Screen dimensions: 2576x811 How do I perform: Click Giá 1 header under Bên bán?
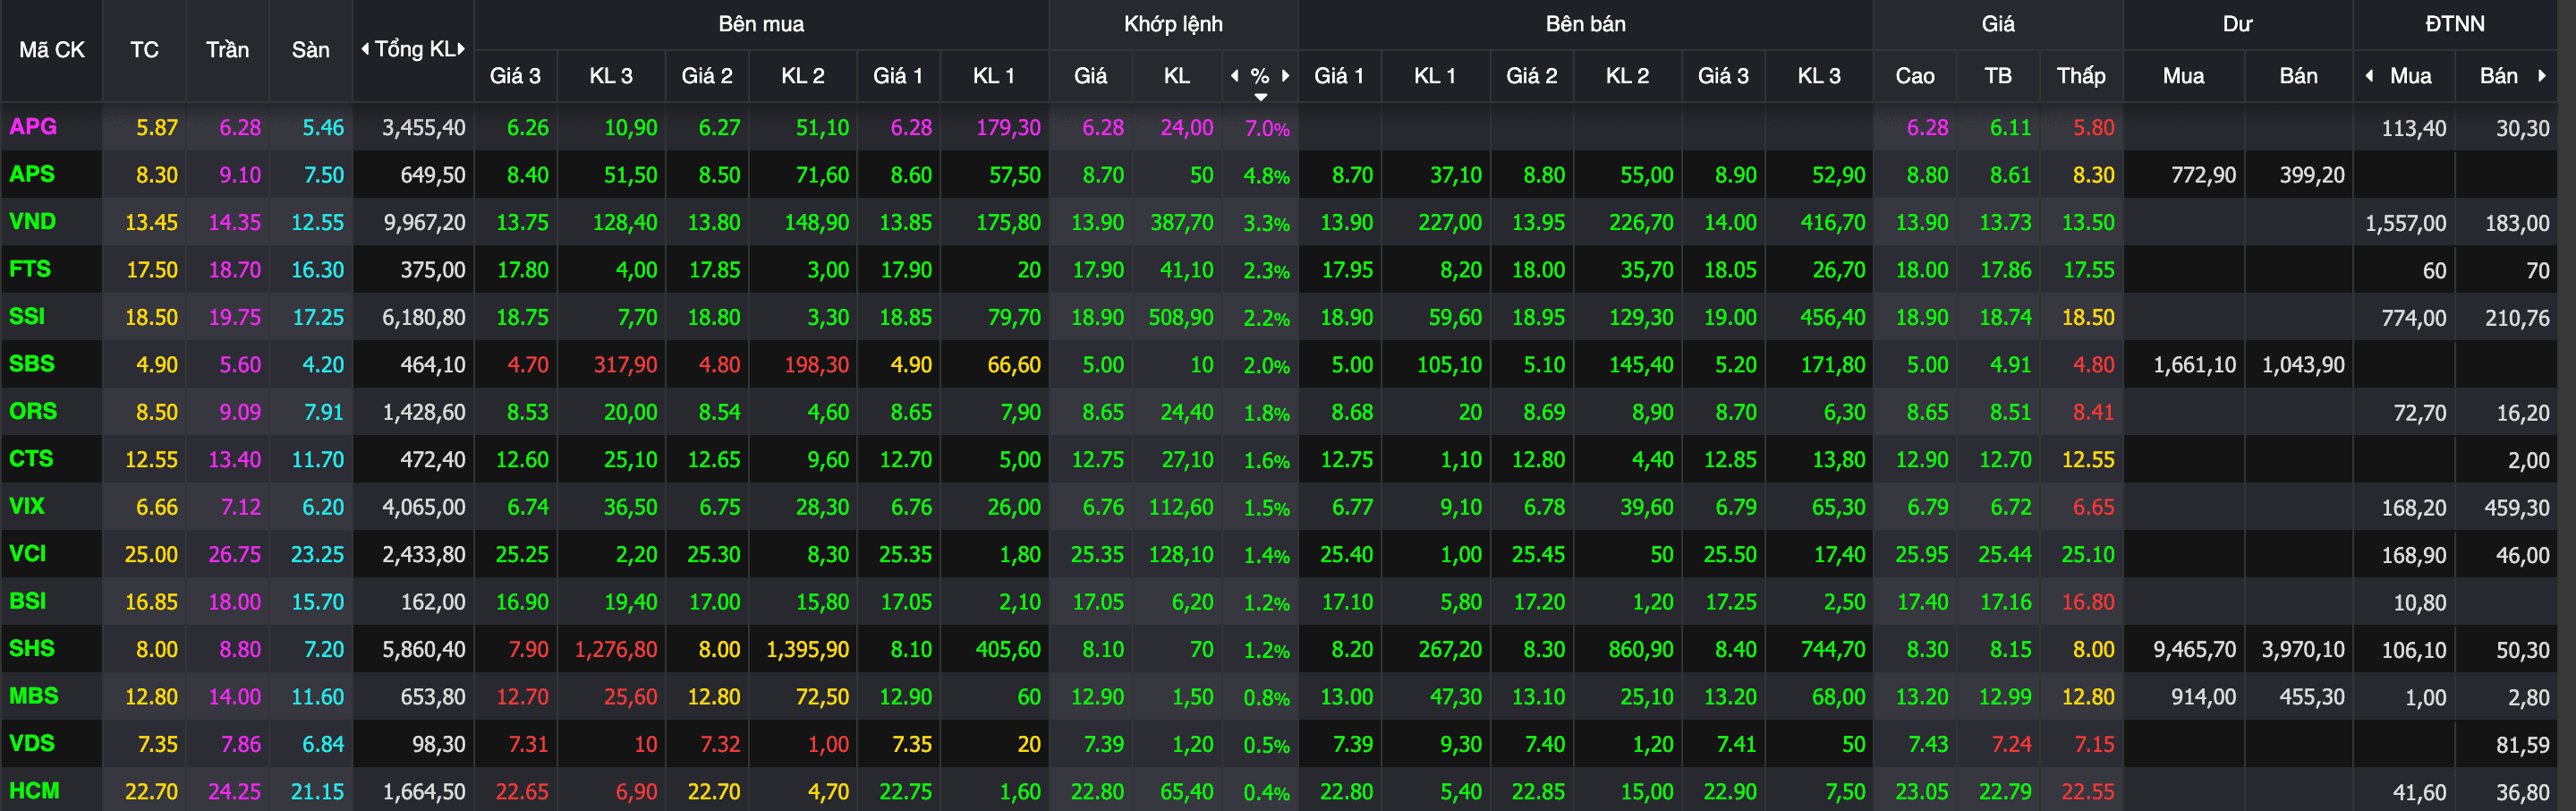click(x=1339, y=76)
